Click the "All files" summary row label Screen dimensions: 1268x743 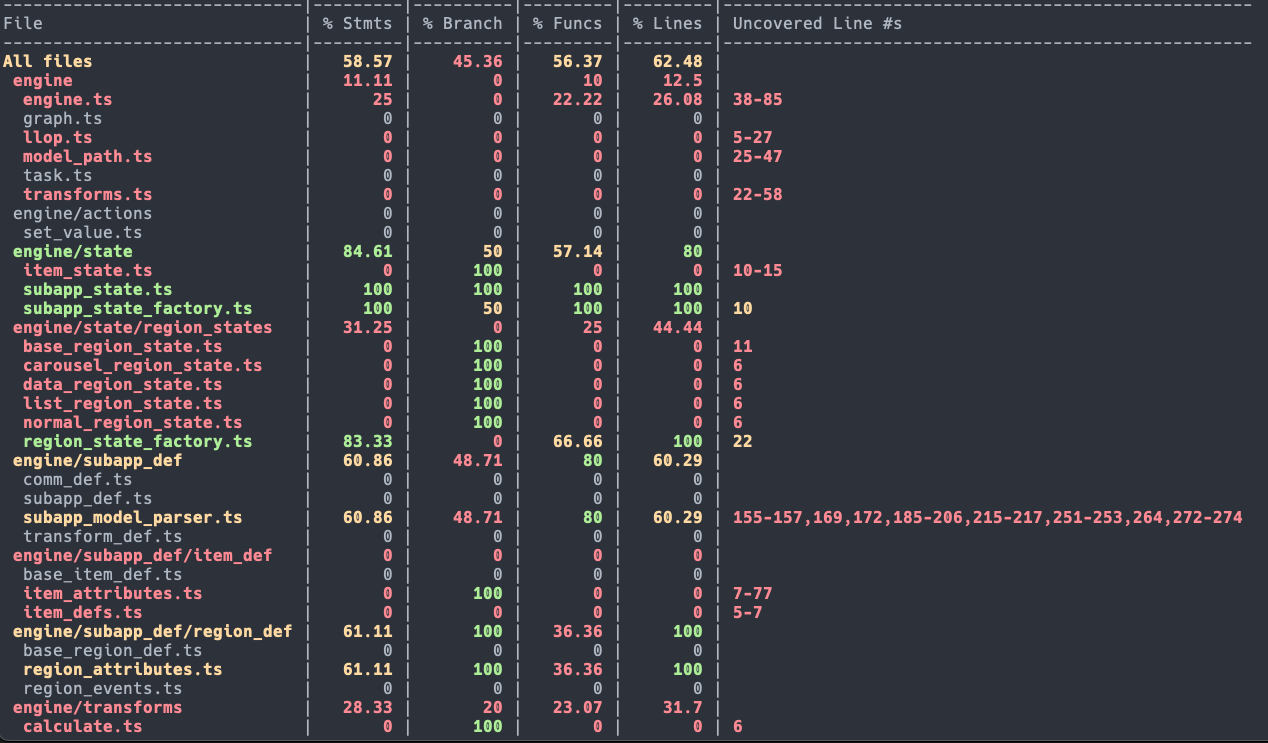[x=47, y=62]
